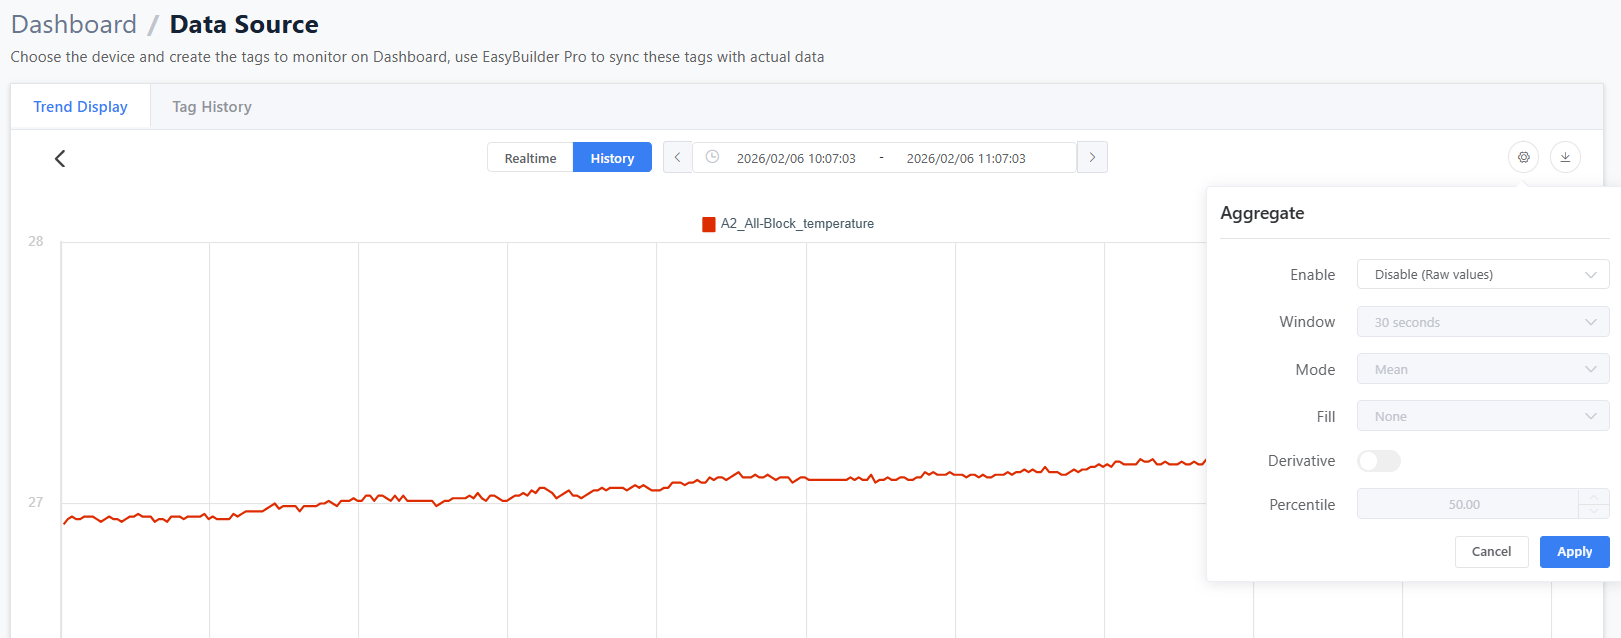Click the back arrow icon
This screenshot has width=1621, height=638.
[x=60, y=158]
